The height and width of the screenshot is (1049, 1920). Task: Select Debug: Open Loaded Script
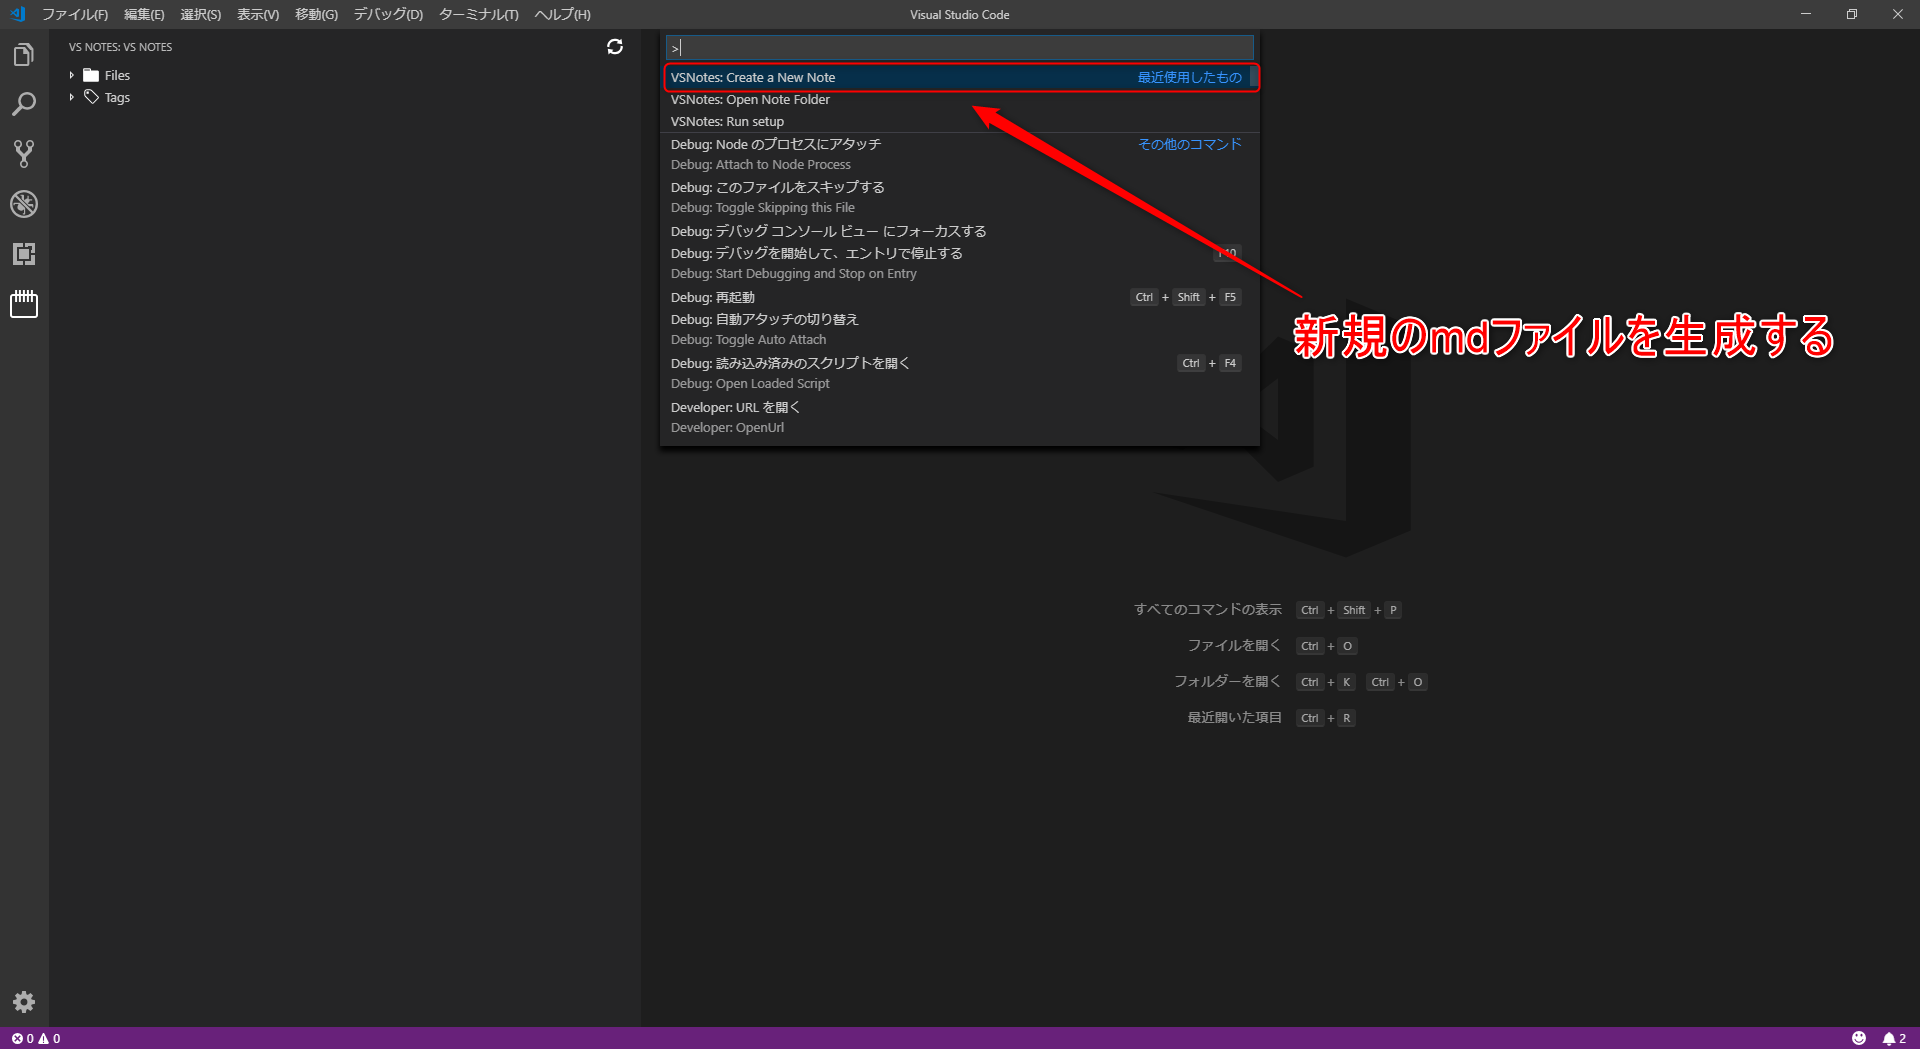pyautogui.click(x=960, y=373)
